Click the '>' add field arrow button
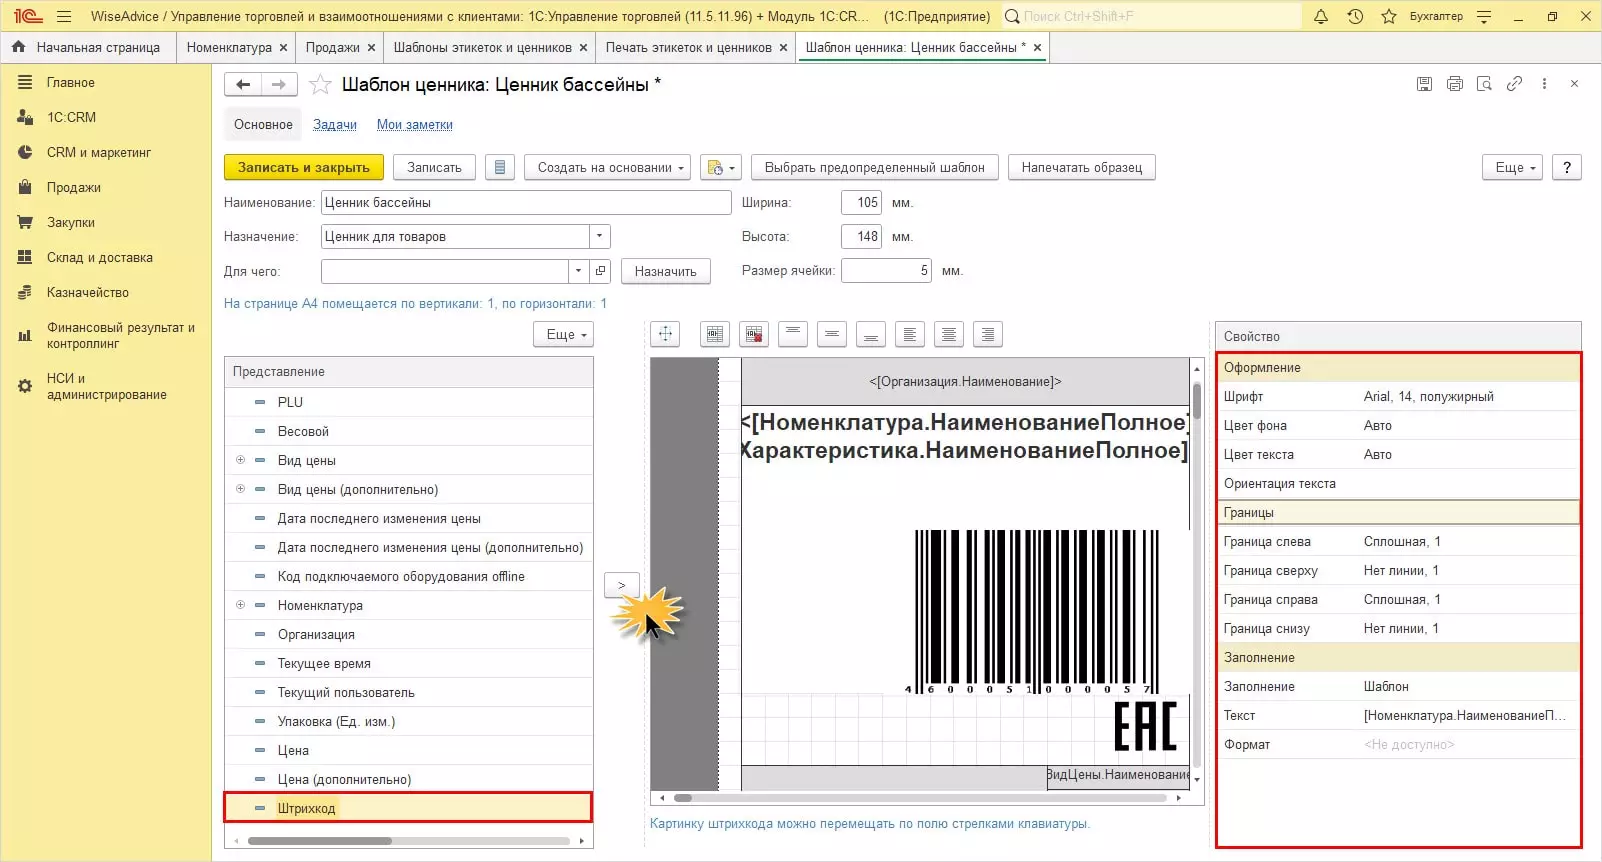The image size is (1602, 862). (x=621, y=585)
